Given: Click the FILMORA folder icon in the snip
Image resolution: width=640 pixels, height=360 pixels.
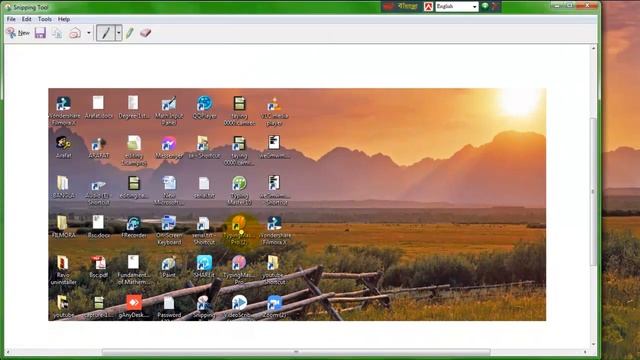Looking at the screenshot, I should pyautogui.click(x=63, y=227).
